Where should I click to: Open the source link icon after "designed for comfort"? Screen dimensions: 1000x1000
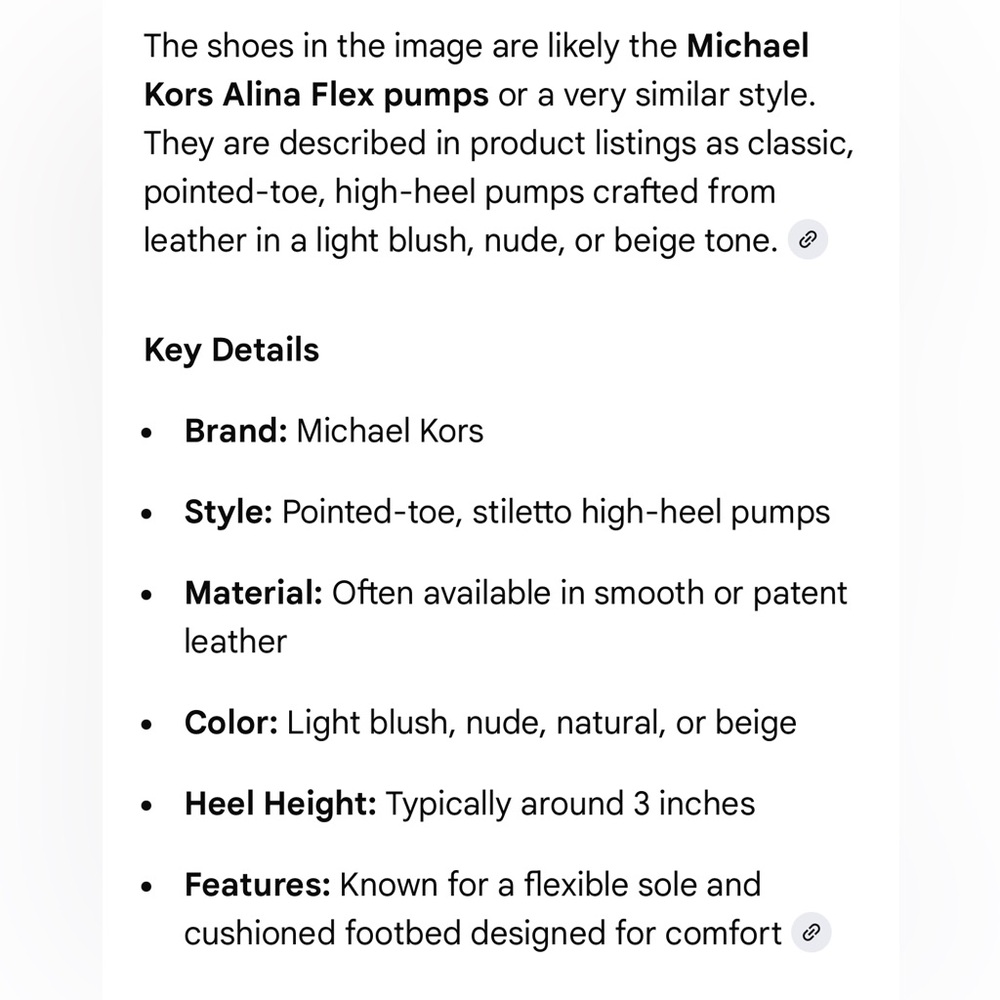click(x=811, y=932)
